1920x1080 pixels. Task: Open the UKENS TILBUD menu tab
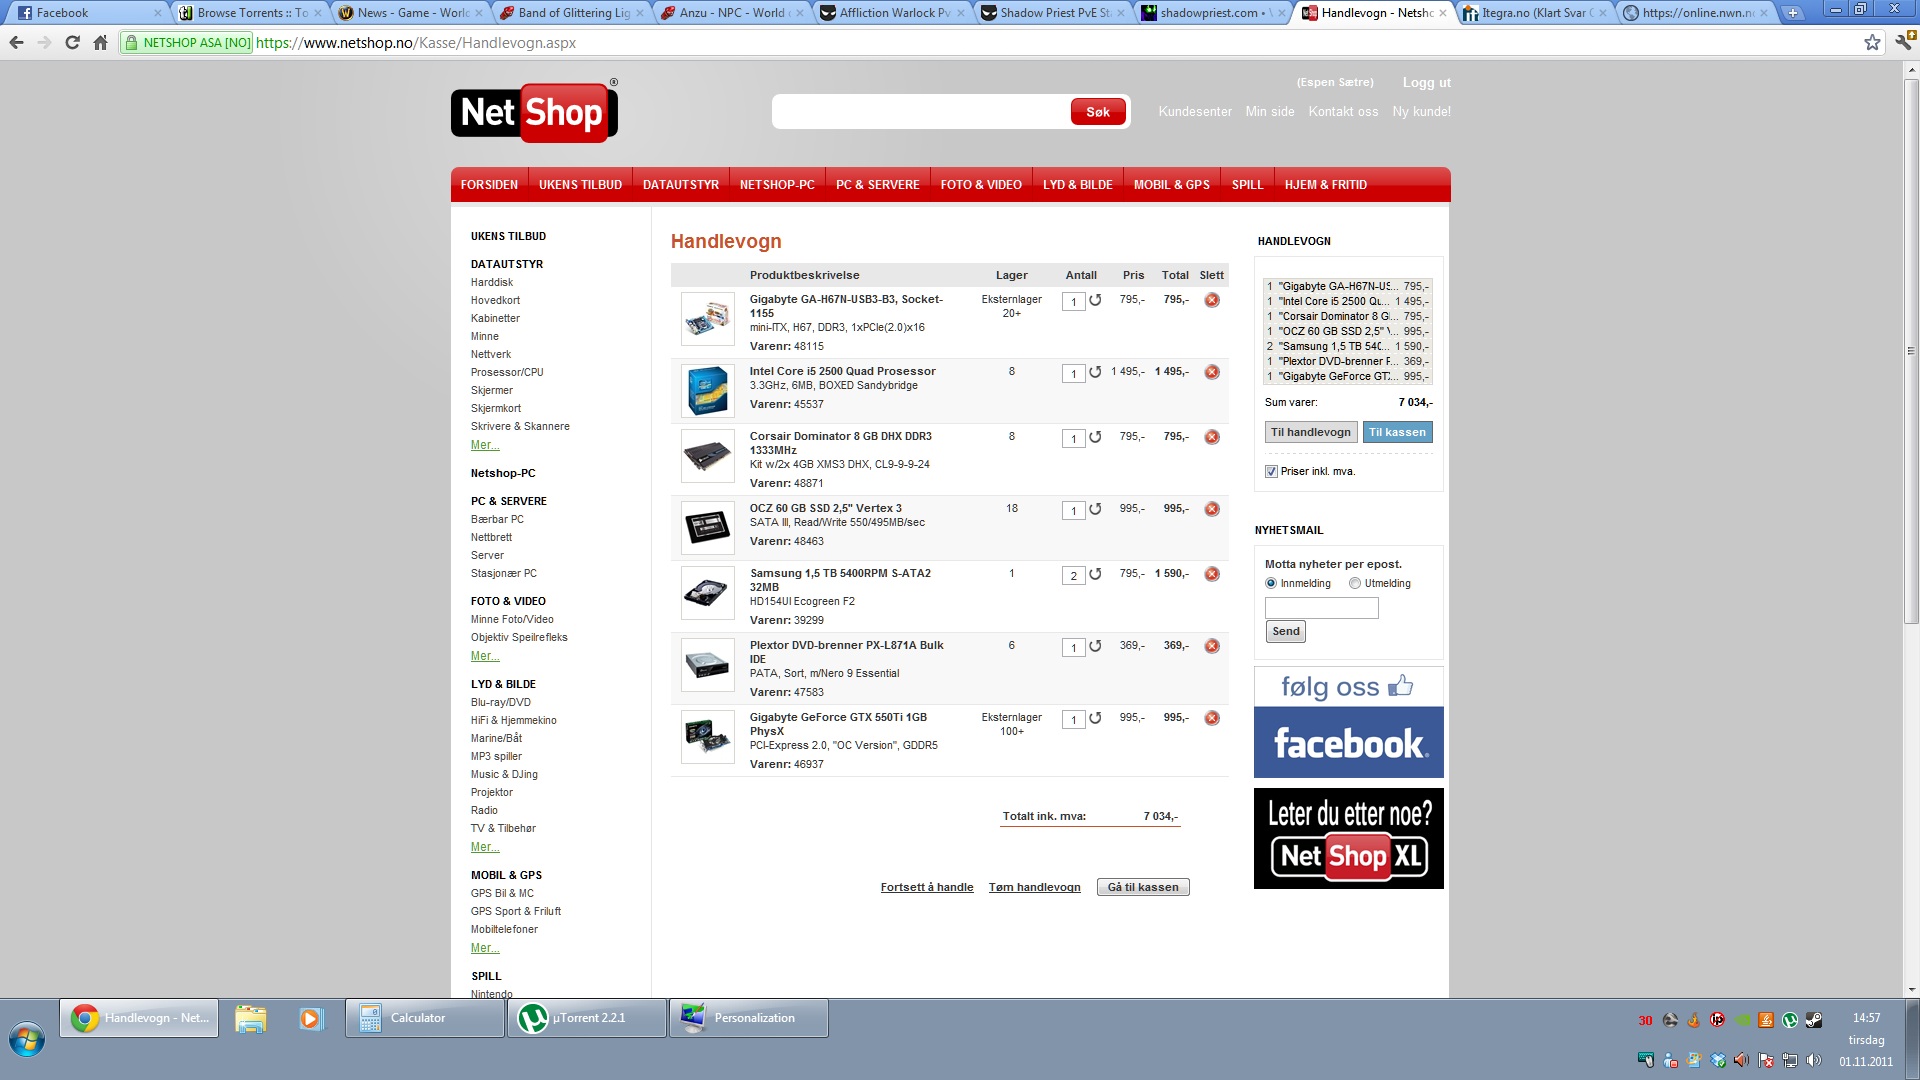click(x=580, y=185)
